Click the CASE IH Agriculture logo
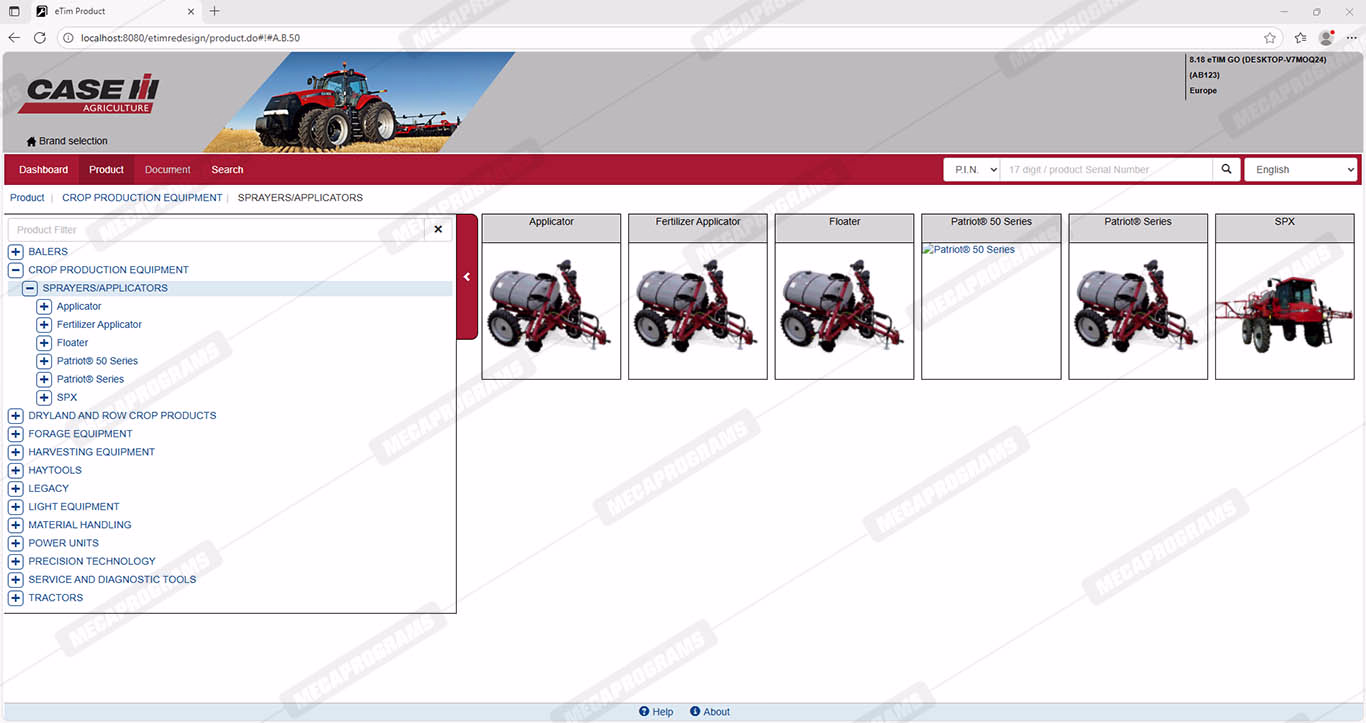The height and width of the screenshot is (723, 1366). [93, 94]
